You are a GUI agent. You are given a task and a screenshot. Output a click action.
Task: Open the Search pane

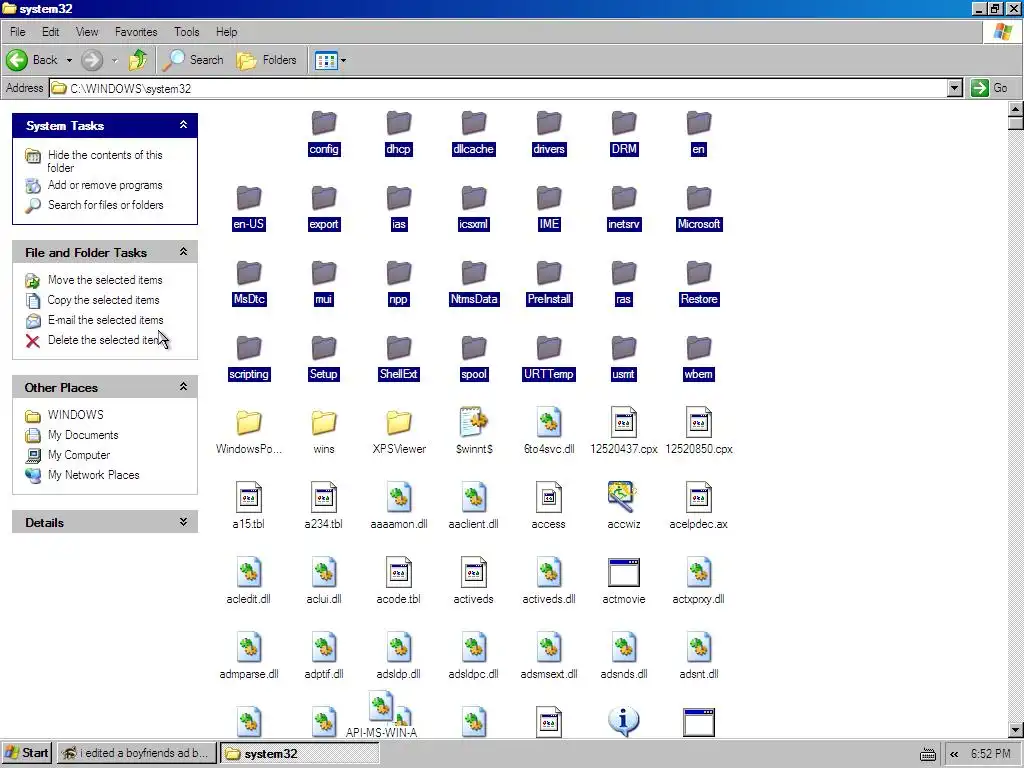(x=193, y=60)
